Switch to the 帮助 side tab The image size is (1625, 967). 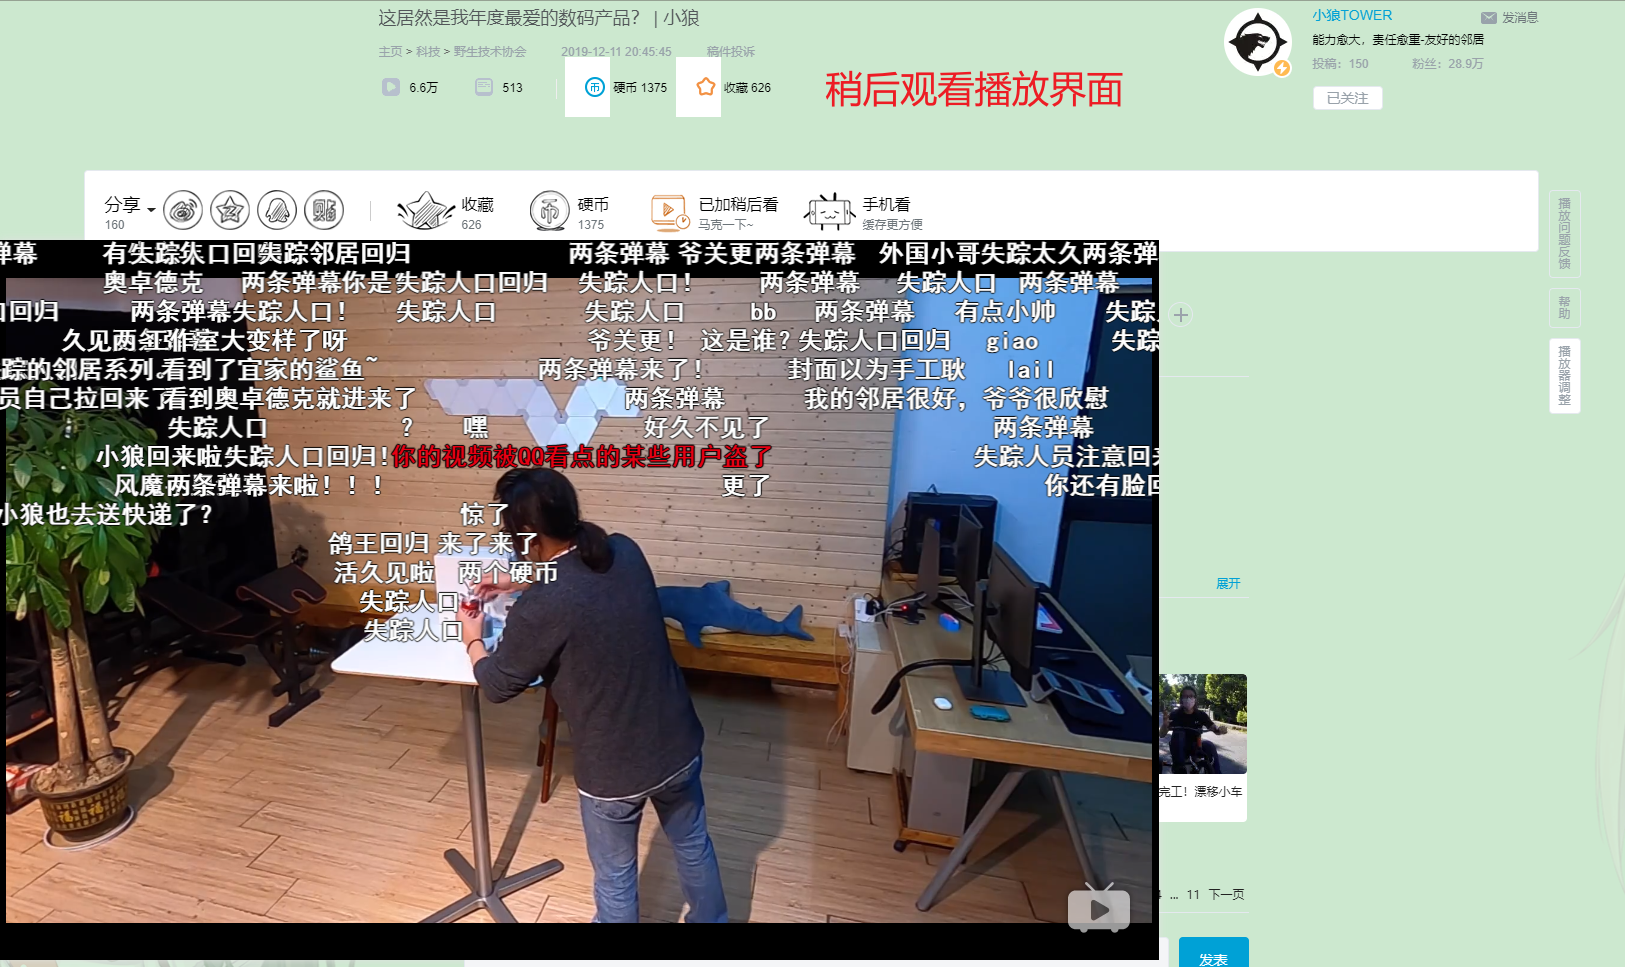[x=1563, y=308]
